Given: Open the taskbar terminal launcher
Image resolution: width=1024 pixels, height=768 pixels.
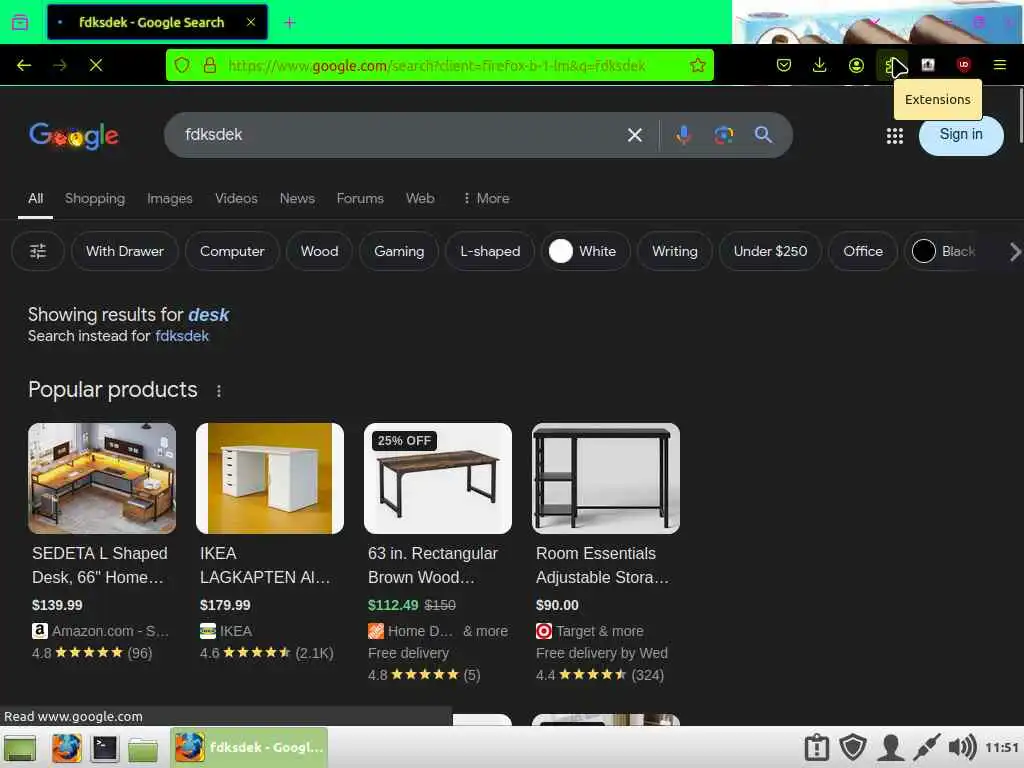Looking at the screenshot, I should tap(104, 748).
